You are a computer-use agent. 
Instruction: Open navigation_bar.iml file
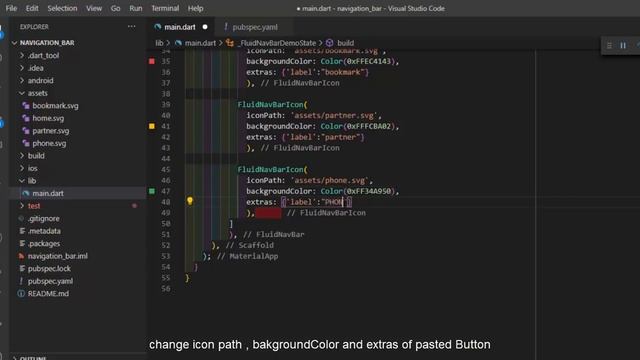click(58, 256)
